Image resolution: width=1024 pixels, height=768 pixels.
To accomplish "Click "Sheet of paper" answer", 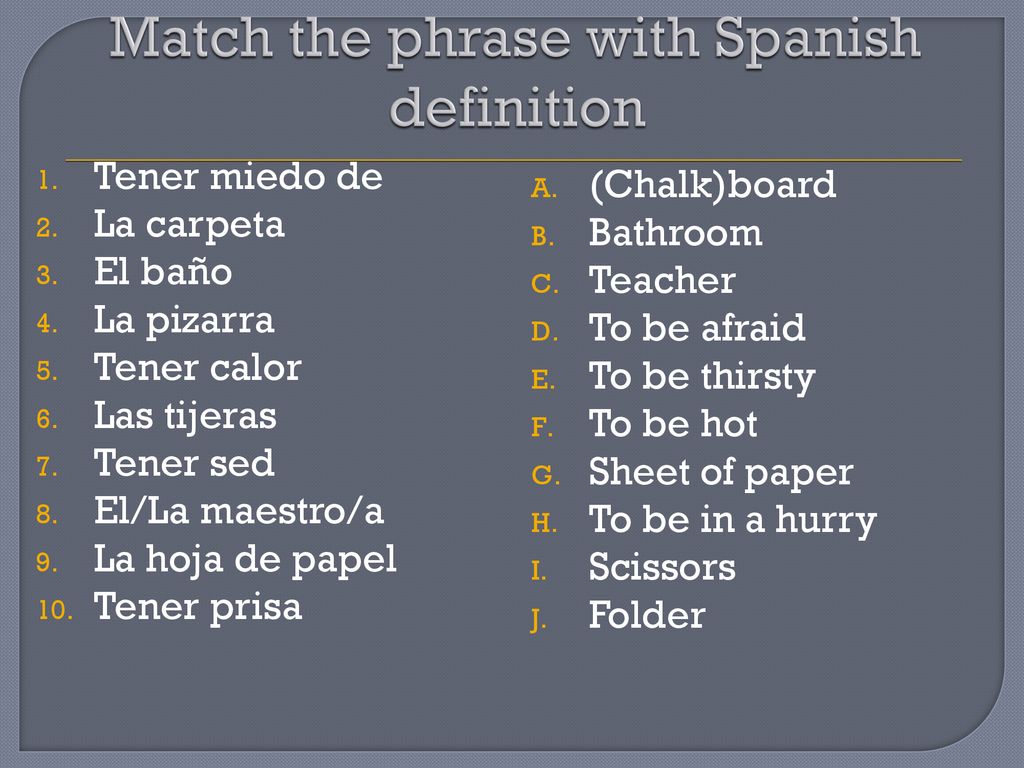I will (x=721, y=473).
